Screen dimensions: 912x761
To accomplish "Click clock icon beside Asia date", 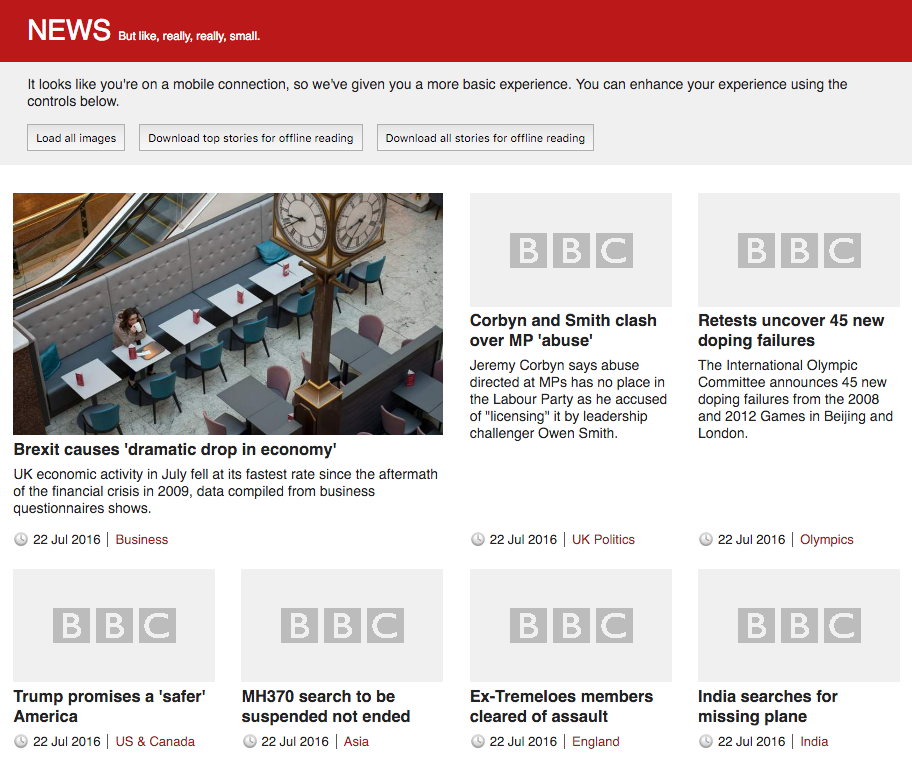I will pos(250,741).
